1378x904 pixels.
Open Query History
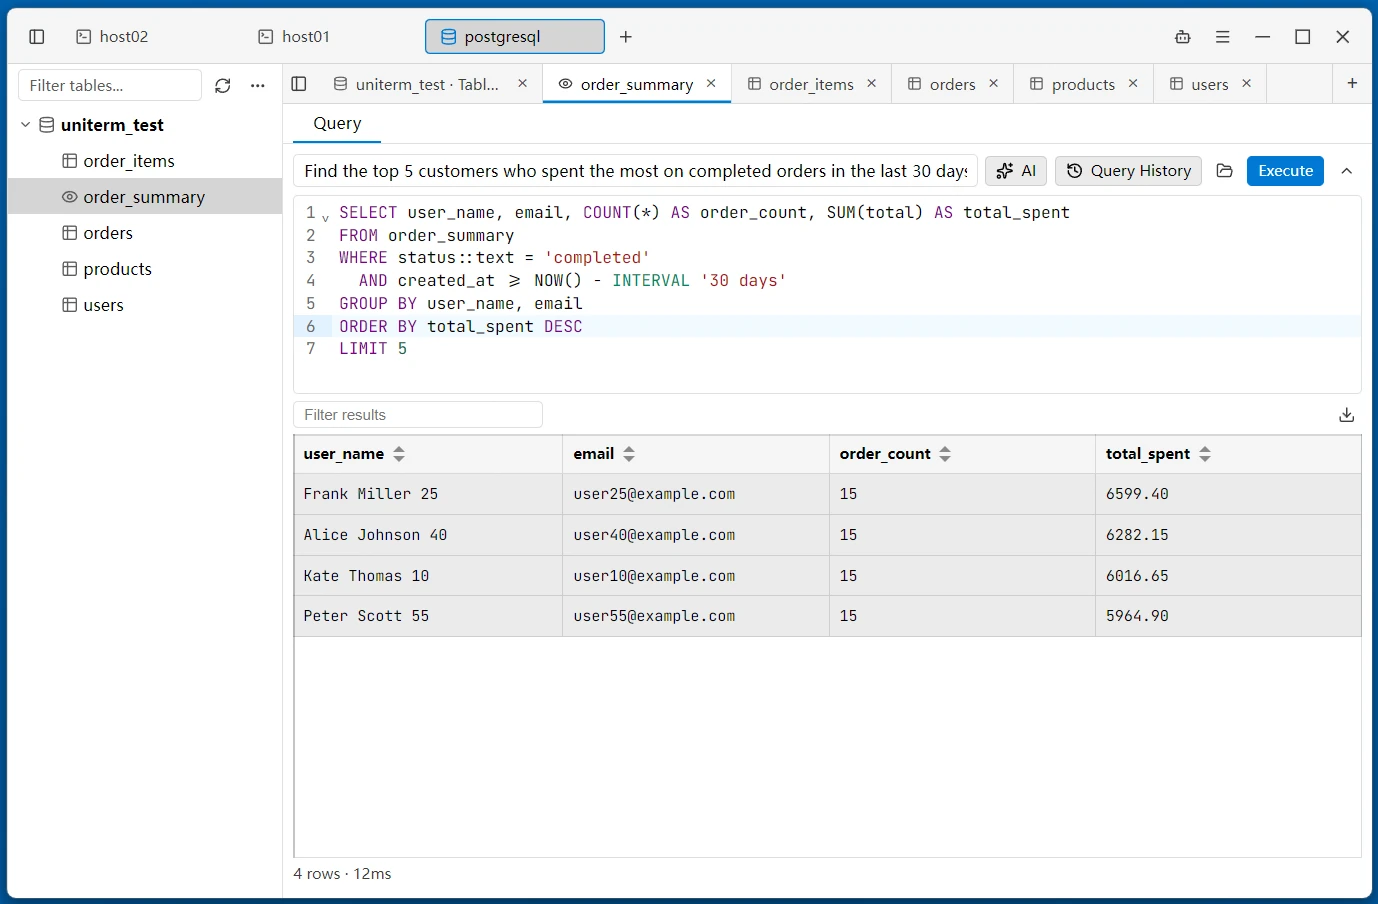(1129, 171)
